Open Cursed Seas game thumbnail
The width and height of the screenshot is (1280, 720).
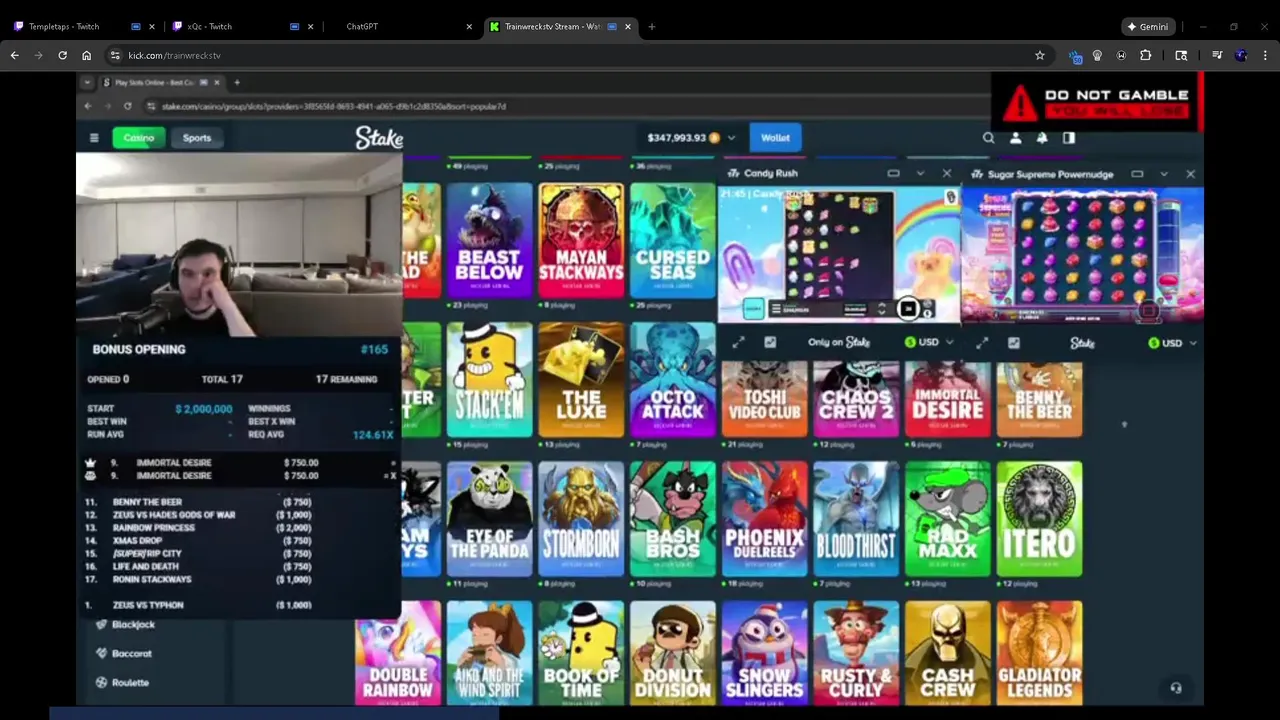pos(673,240)
